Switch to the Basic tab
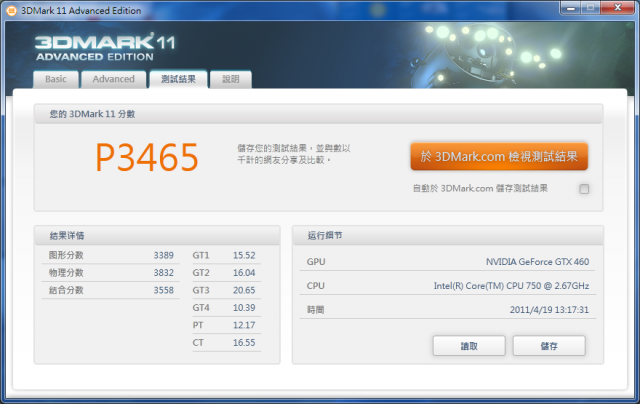The height and width of the screenshot is (404, 640). [56, 79]
